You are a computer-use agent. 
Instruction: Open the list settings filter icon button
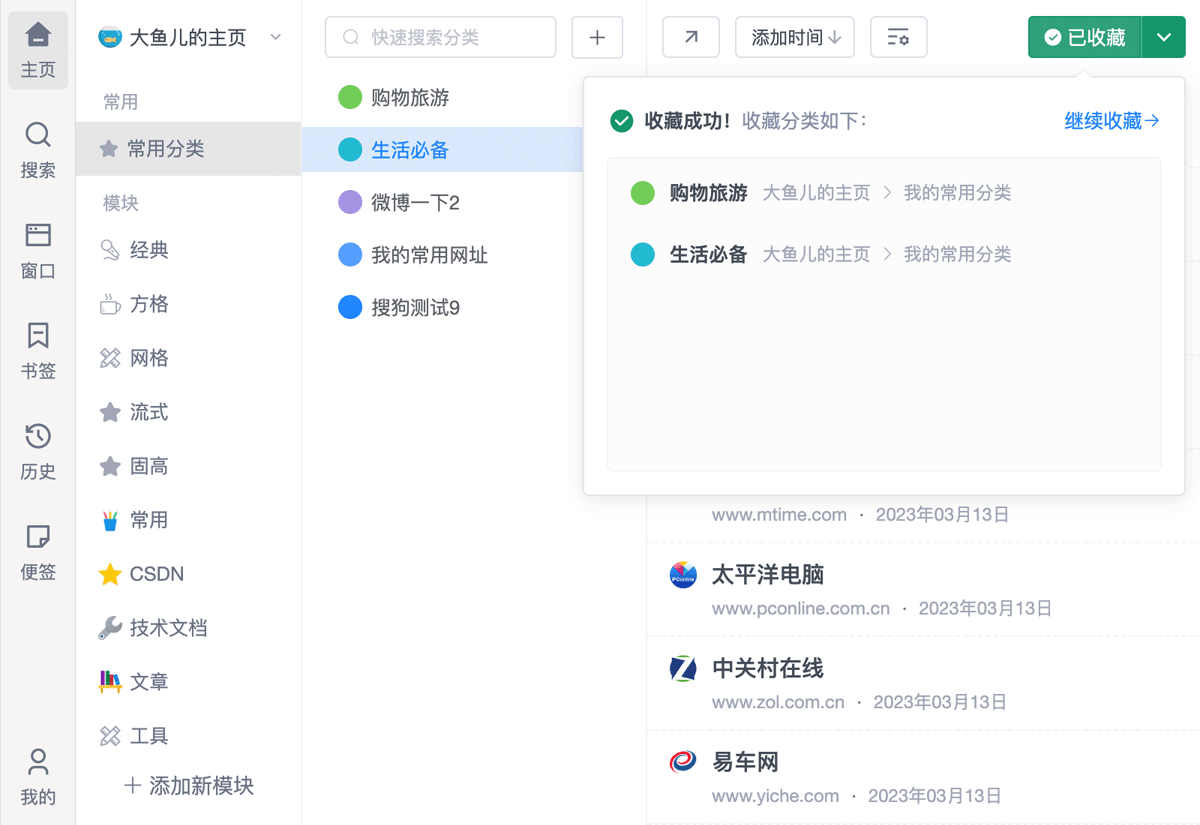click(x=899, y=38)
